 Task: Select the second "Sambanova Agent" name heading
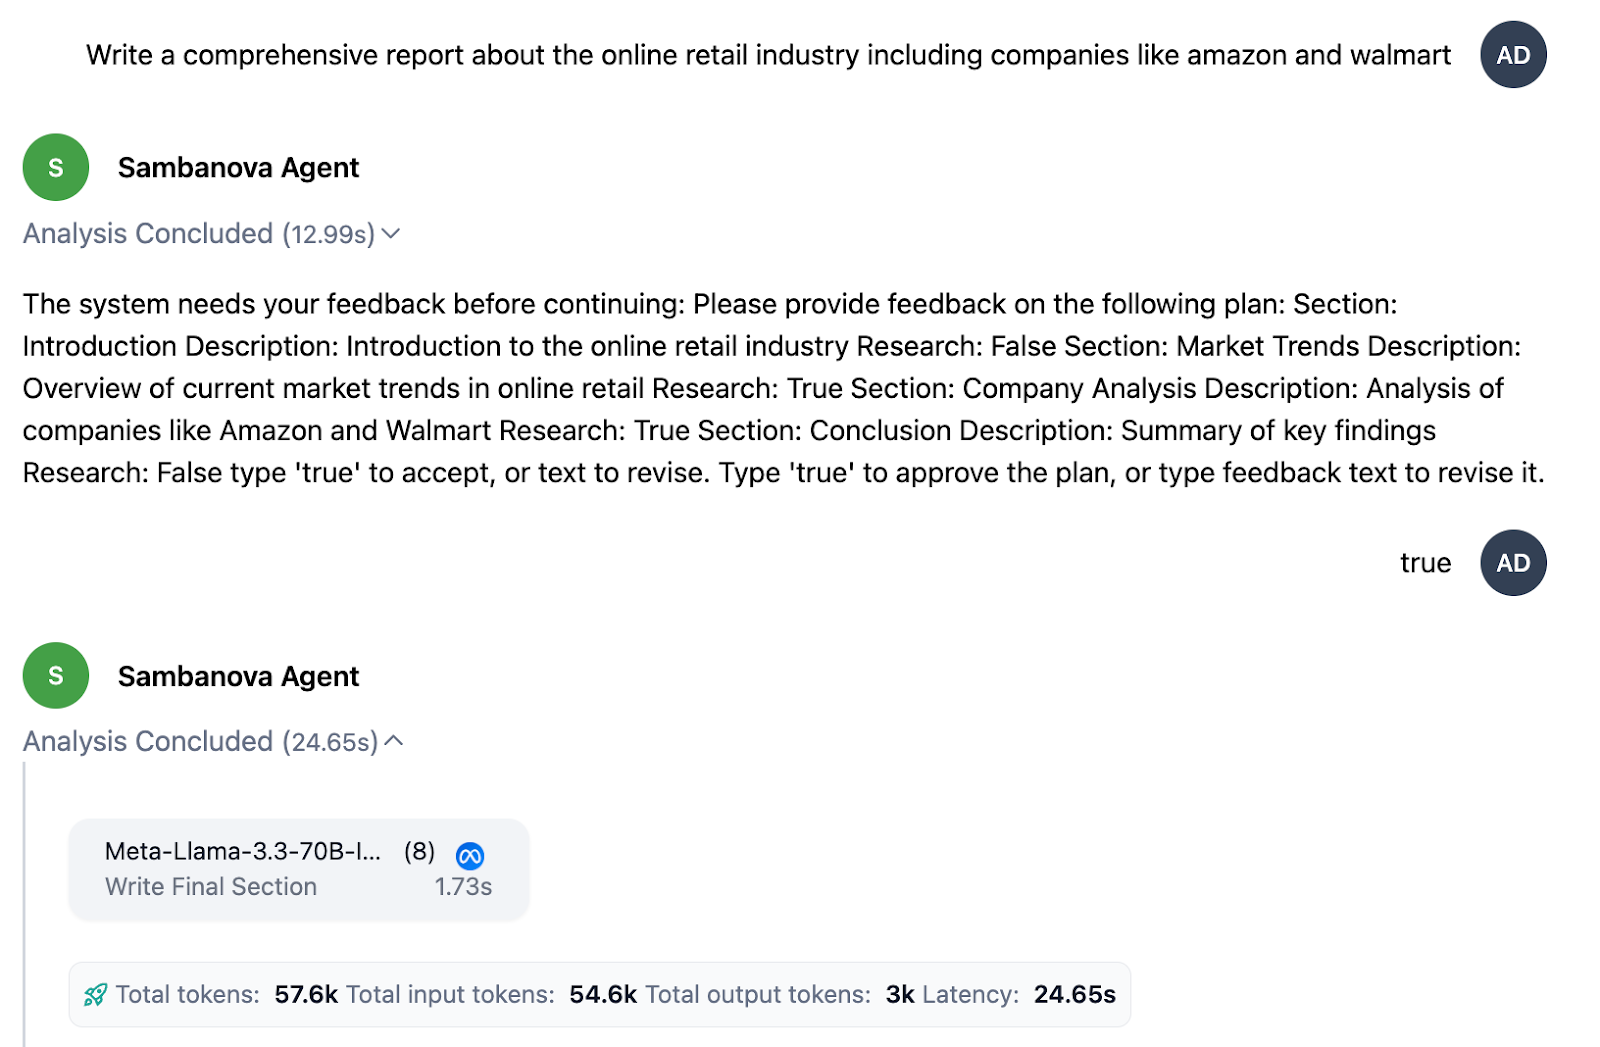239,675
